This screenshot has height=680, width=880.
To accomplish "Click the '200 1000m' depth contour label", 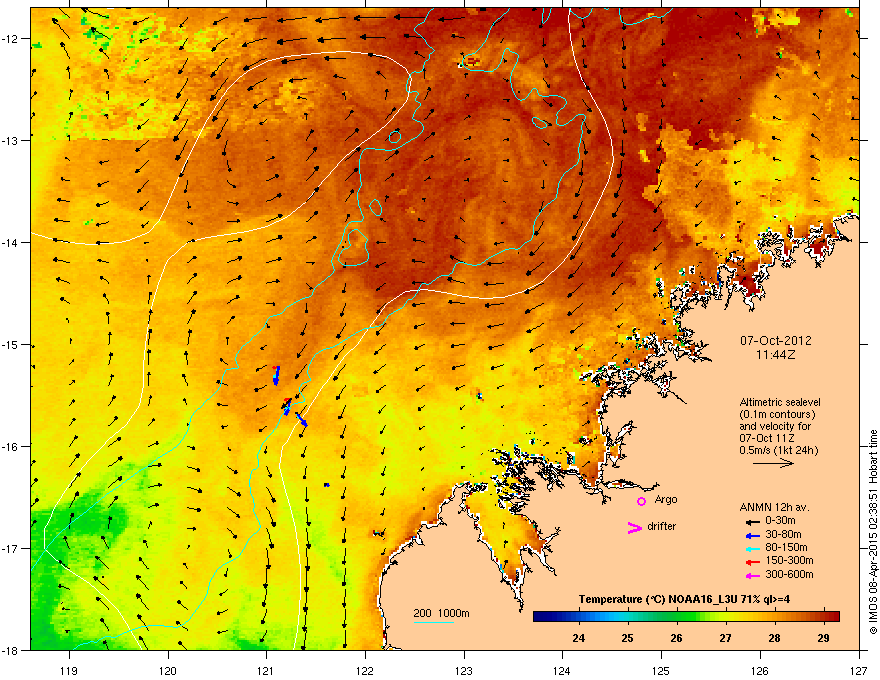I will click(441, 613).
